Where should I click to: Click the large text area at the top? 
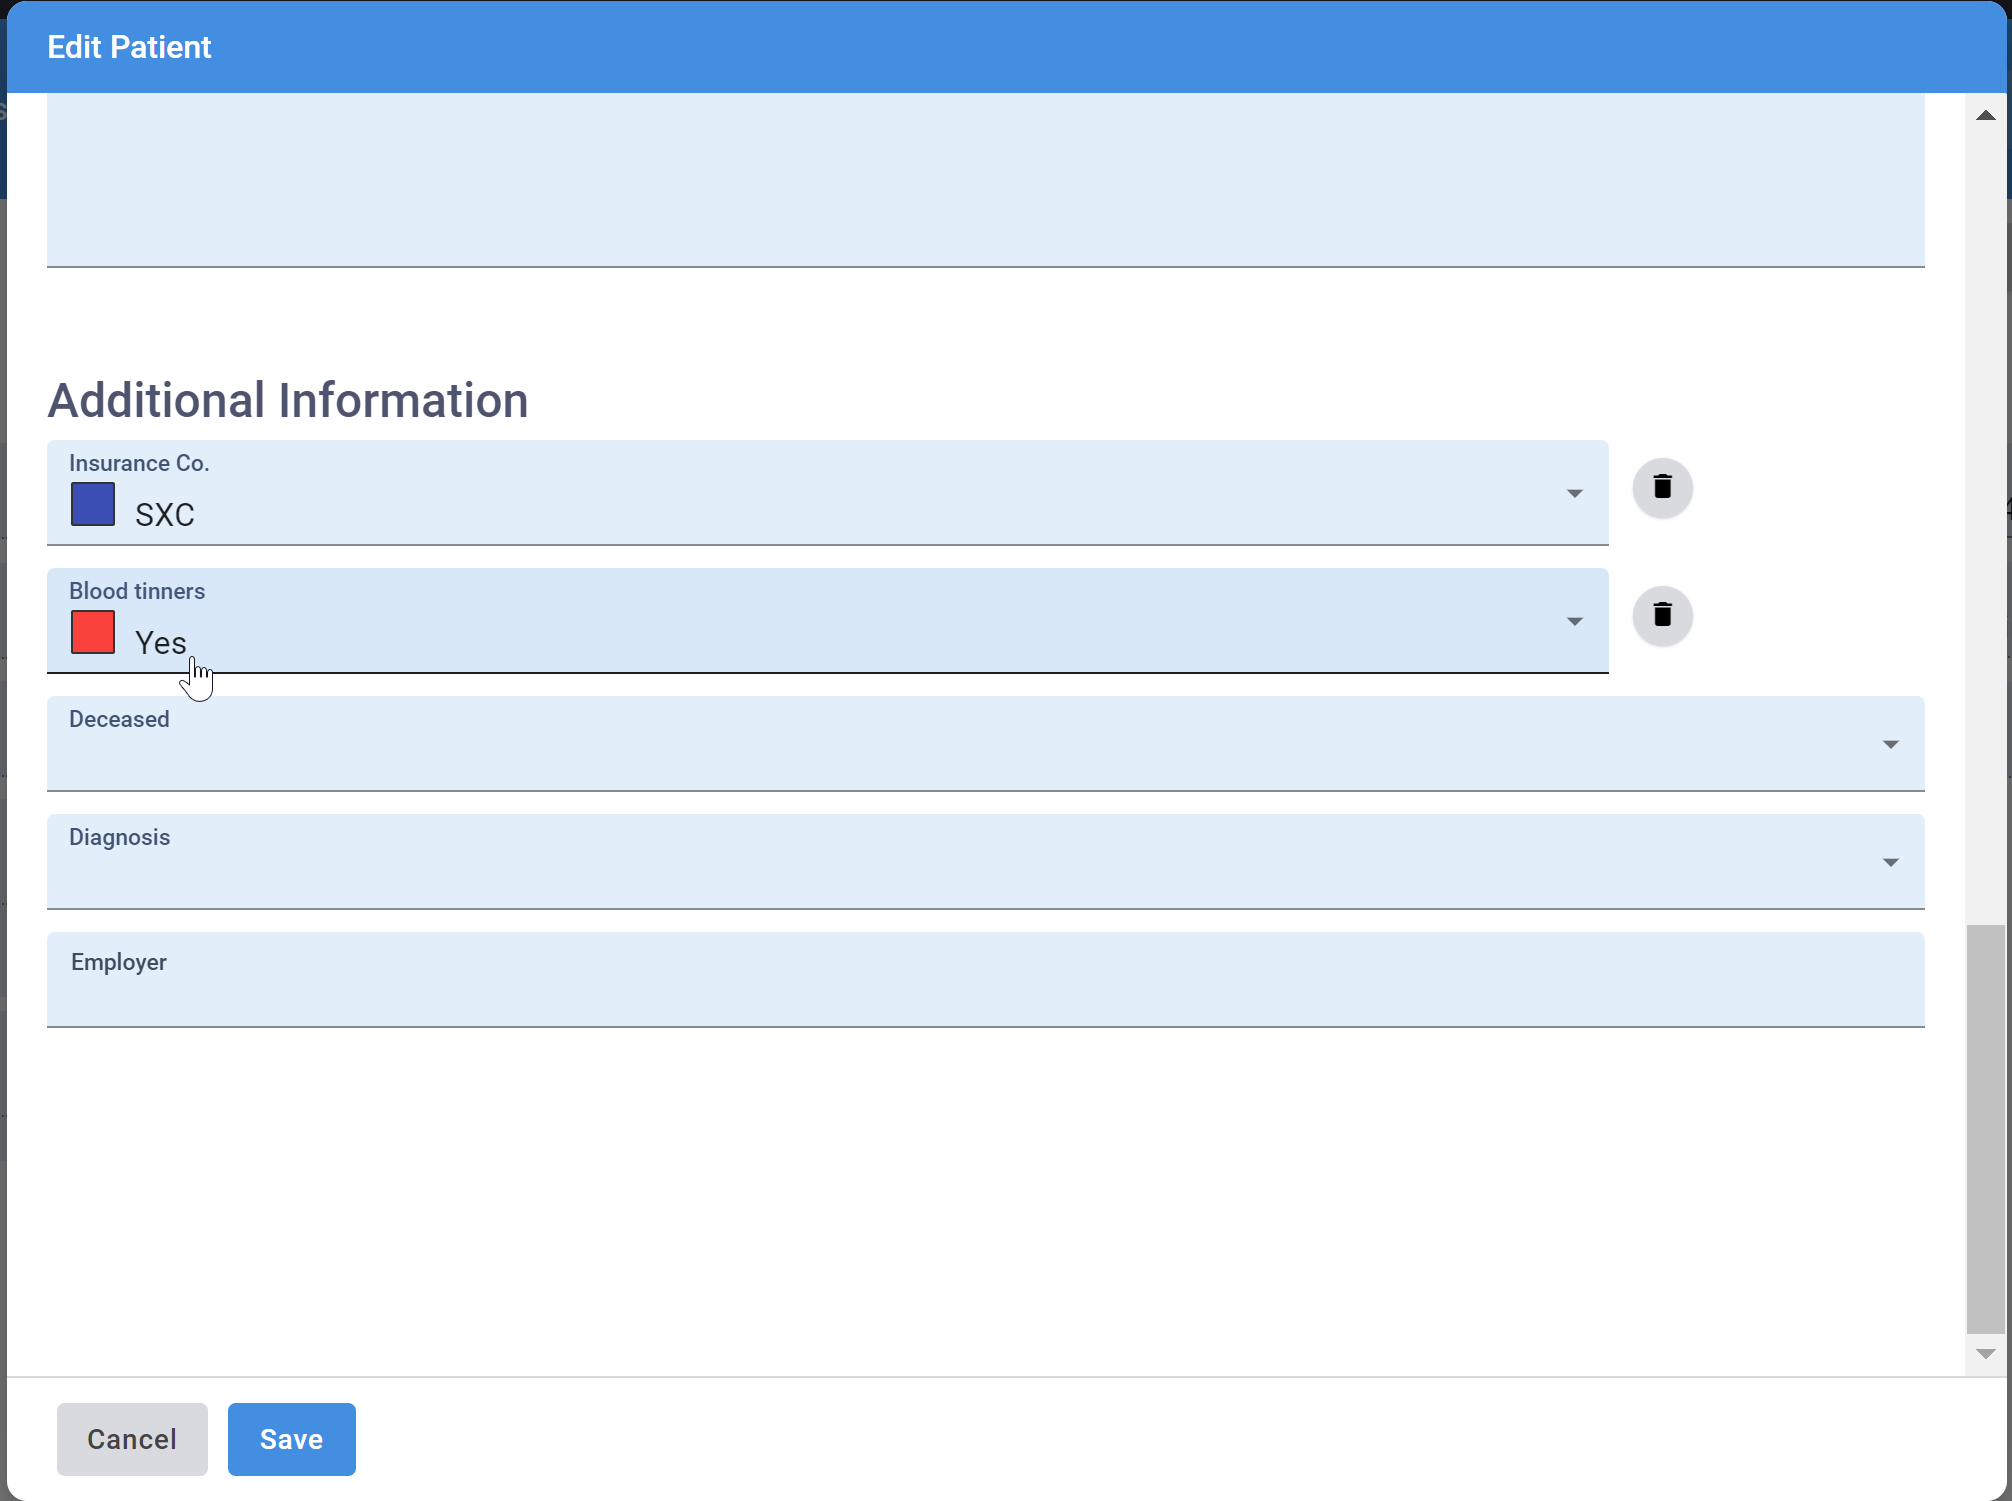(x=985, y=180)
